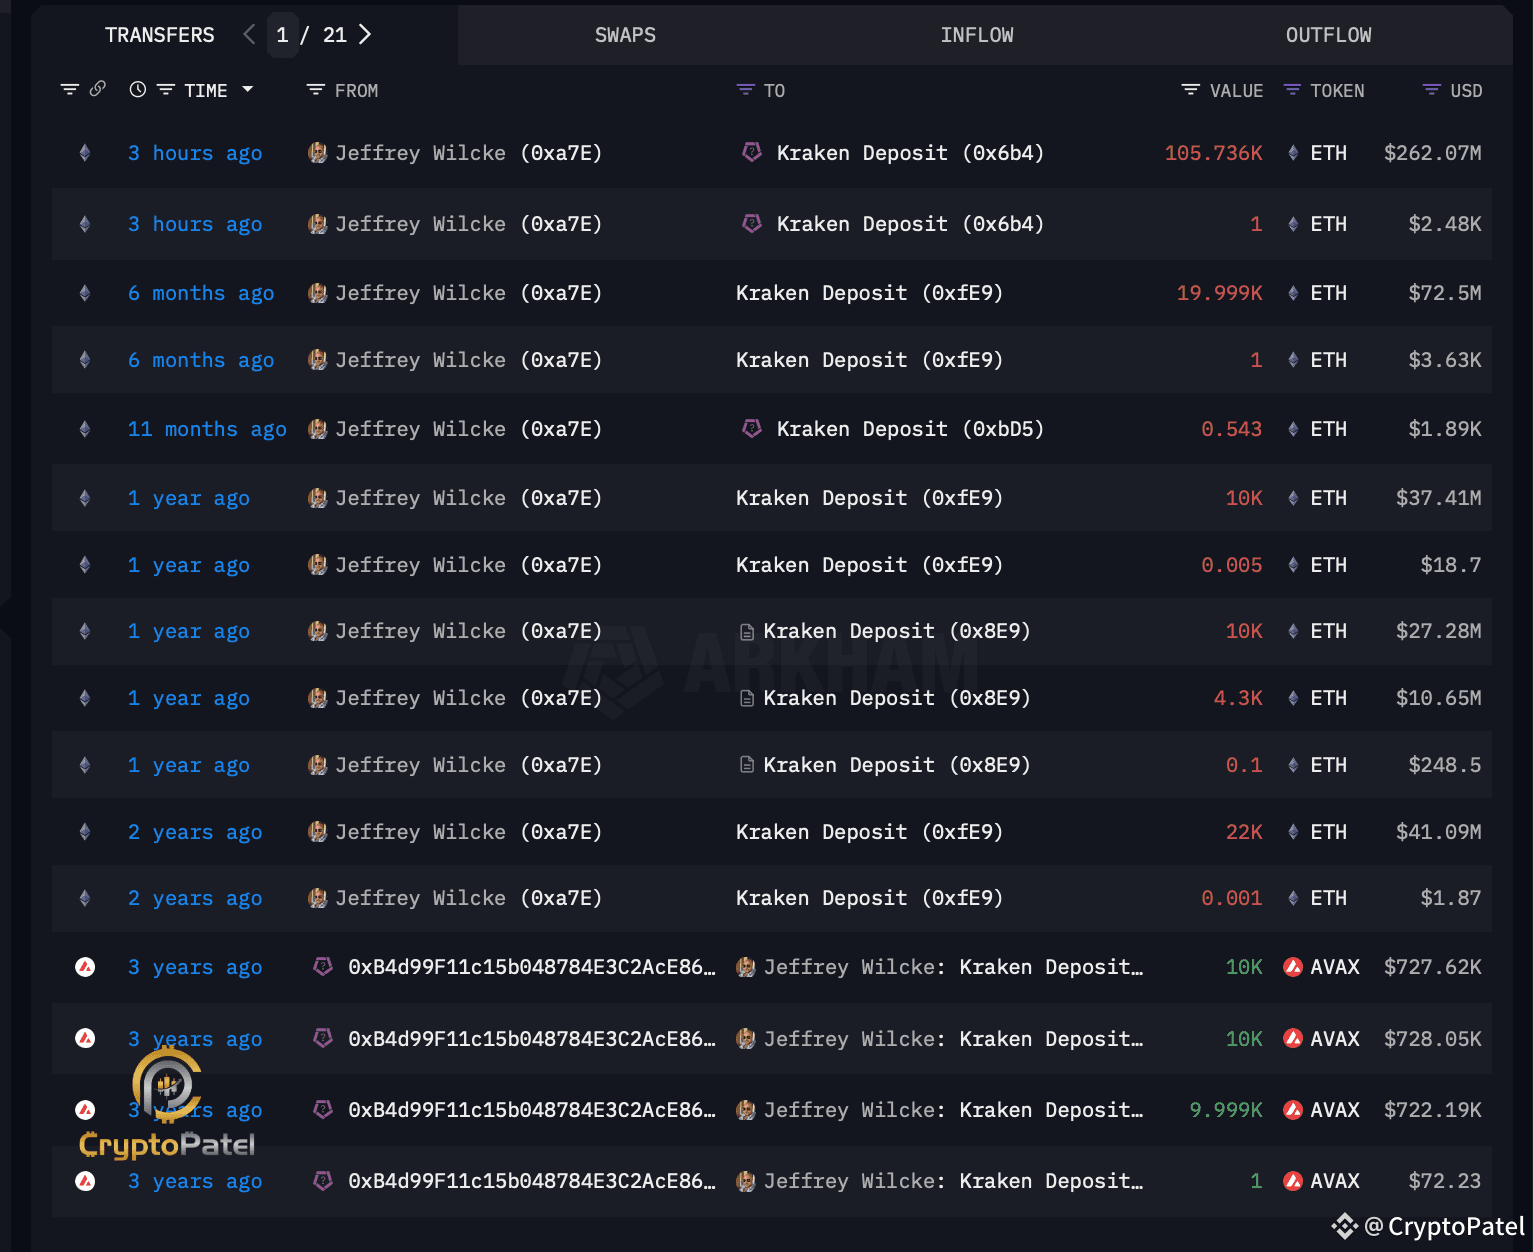Click the document icon beside Kraken Deposit (0x8E9)

[x=747, y=631]
